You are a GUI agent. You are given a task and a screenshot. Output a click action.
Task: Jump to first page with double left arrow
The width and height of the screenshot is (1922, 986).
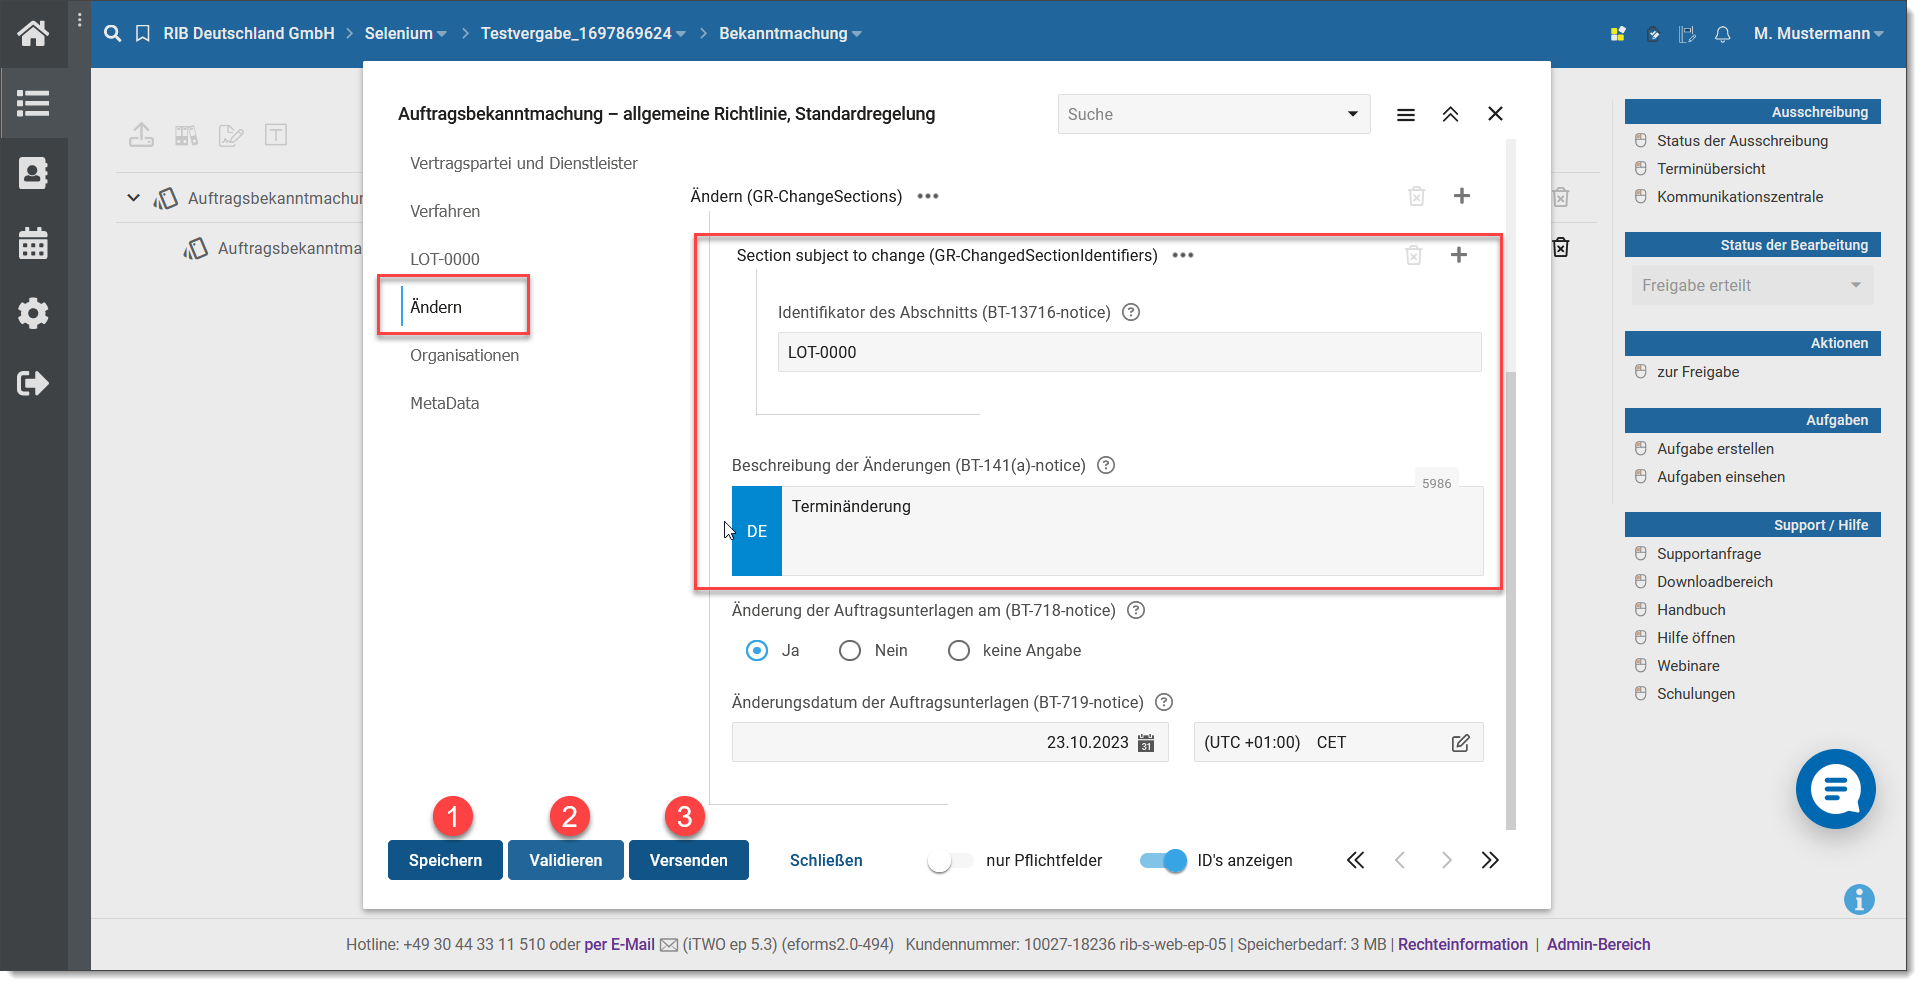(x=1355, y=860)
